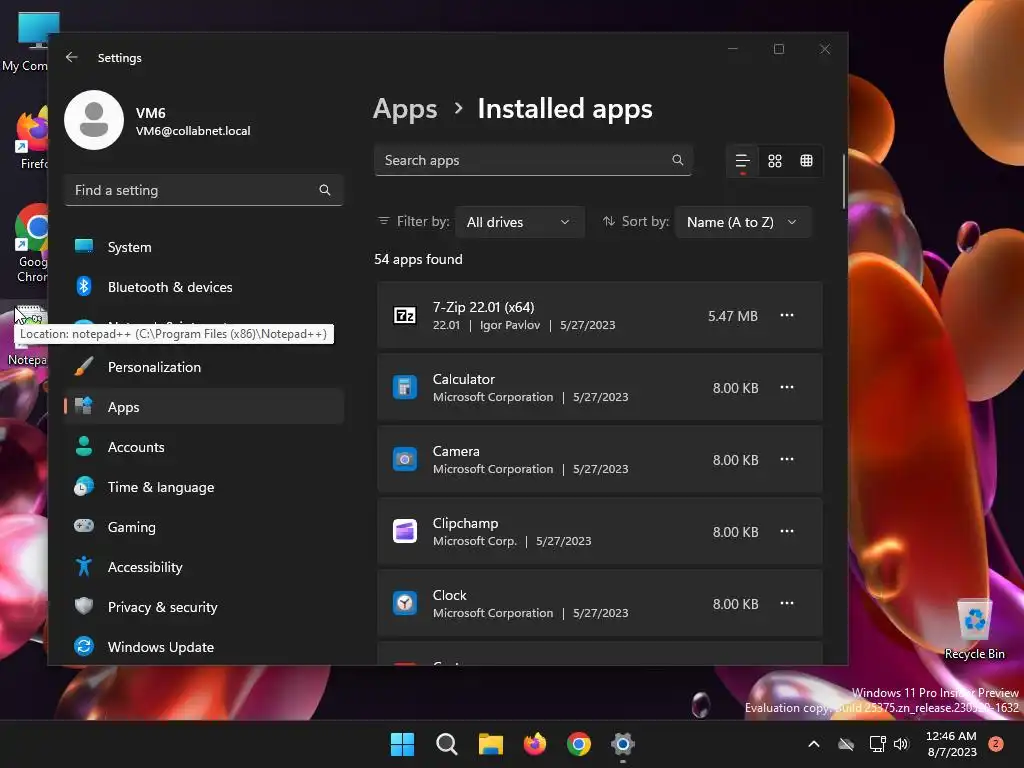Click the Calculator app name
1024x768 pixels.
tap(464, 379)
